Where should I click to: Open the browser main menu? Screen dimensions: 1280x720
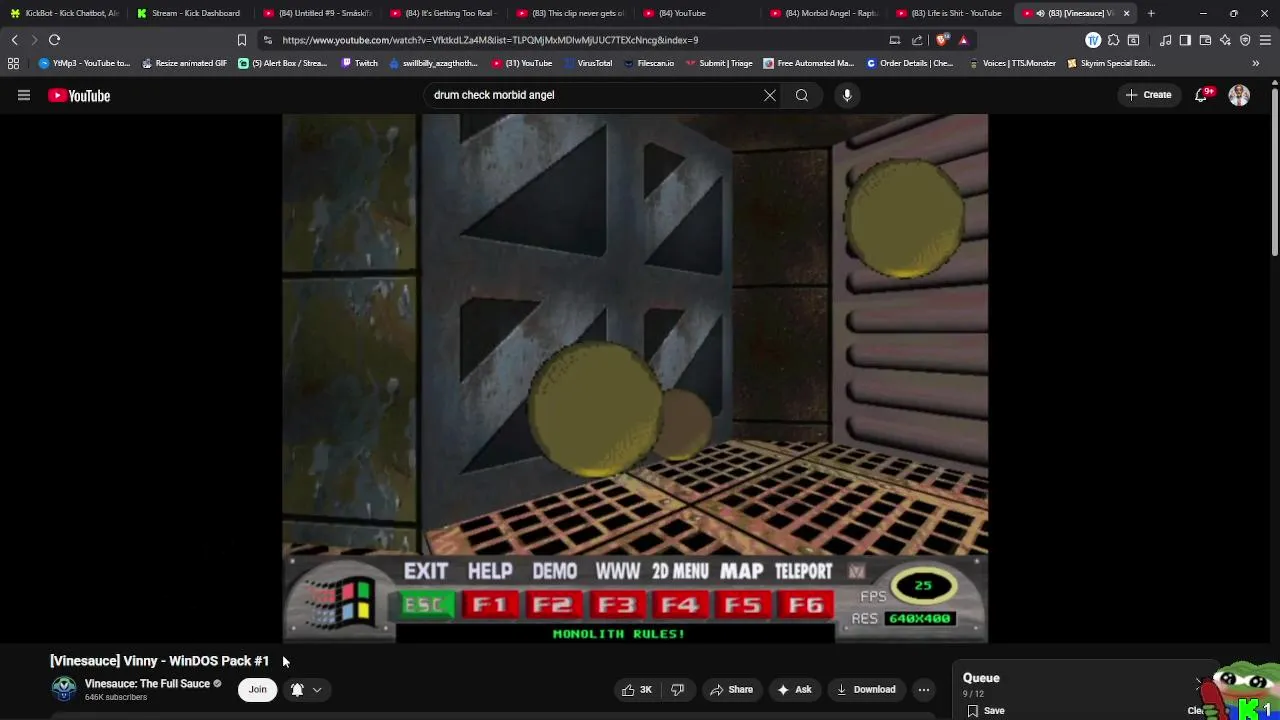point(1265,40)
